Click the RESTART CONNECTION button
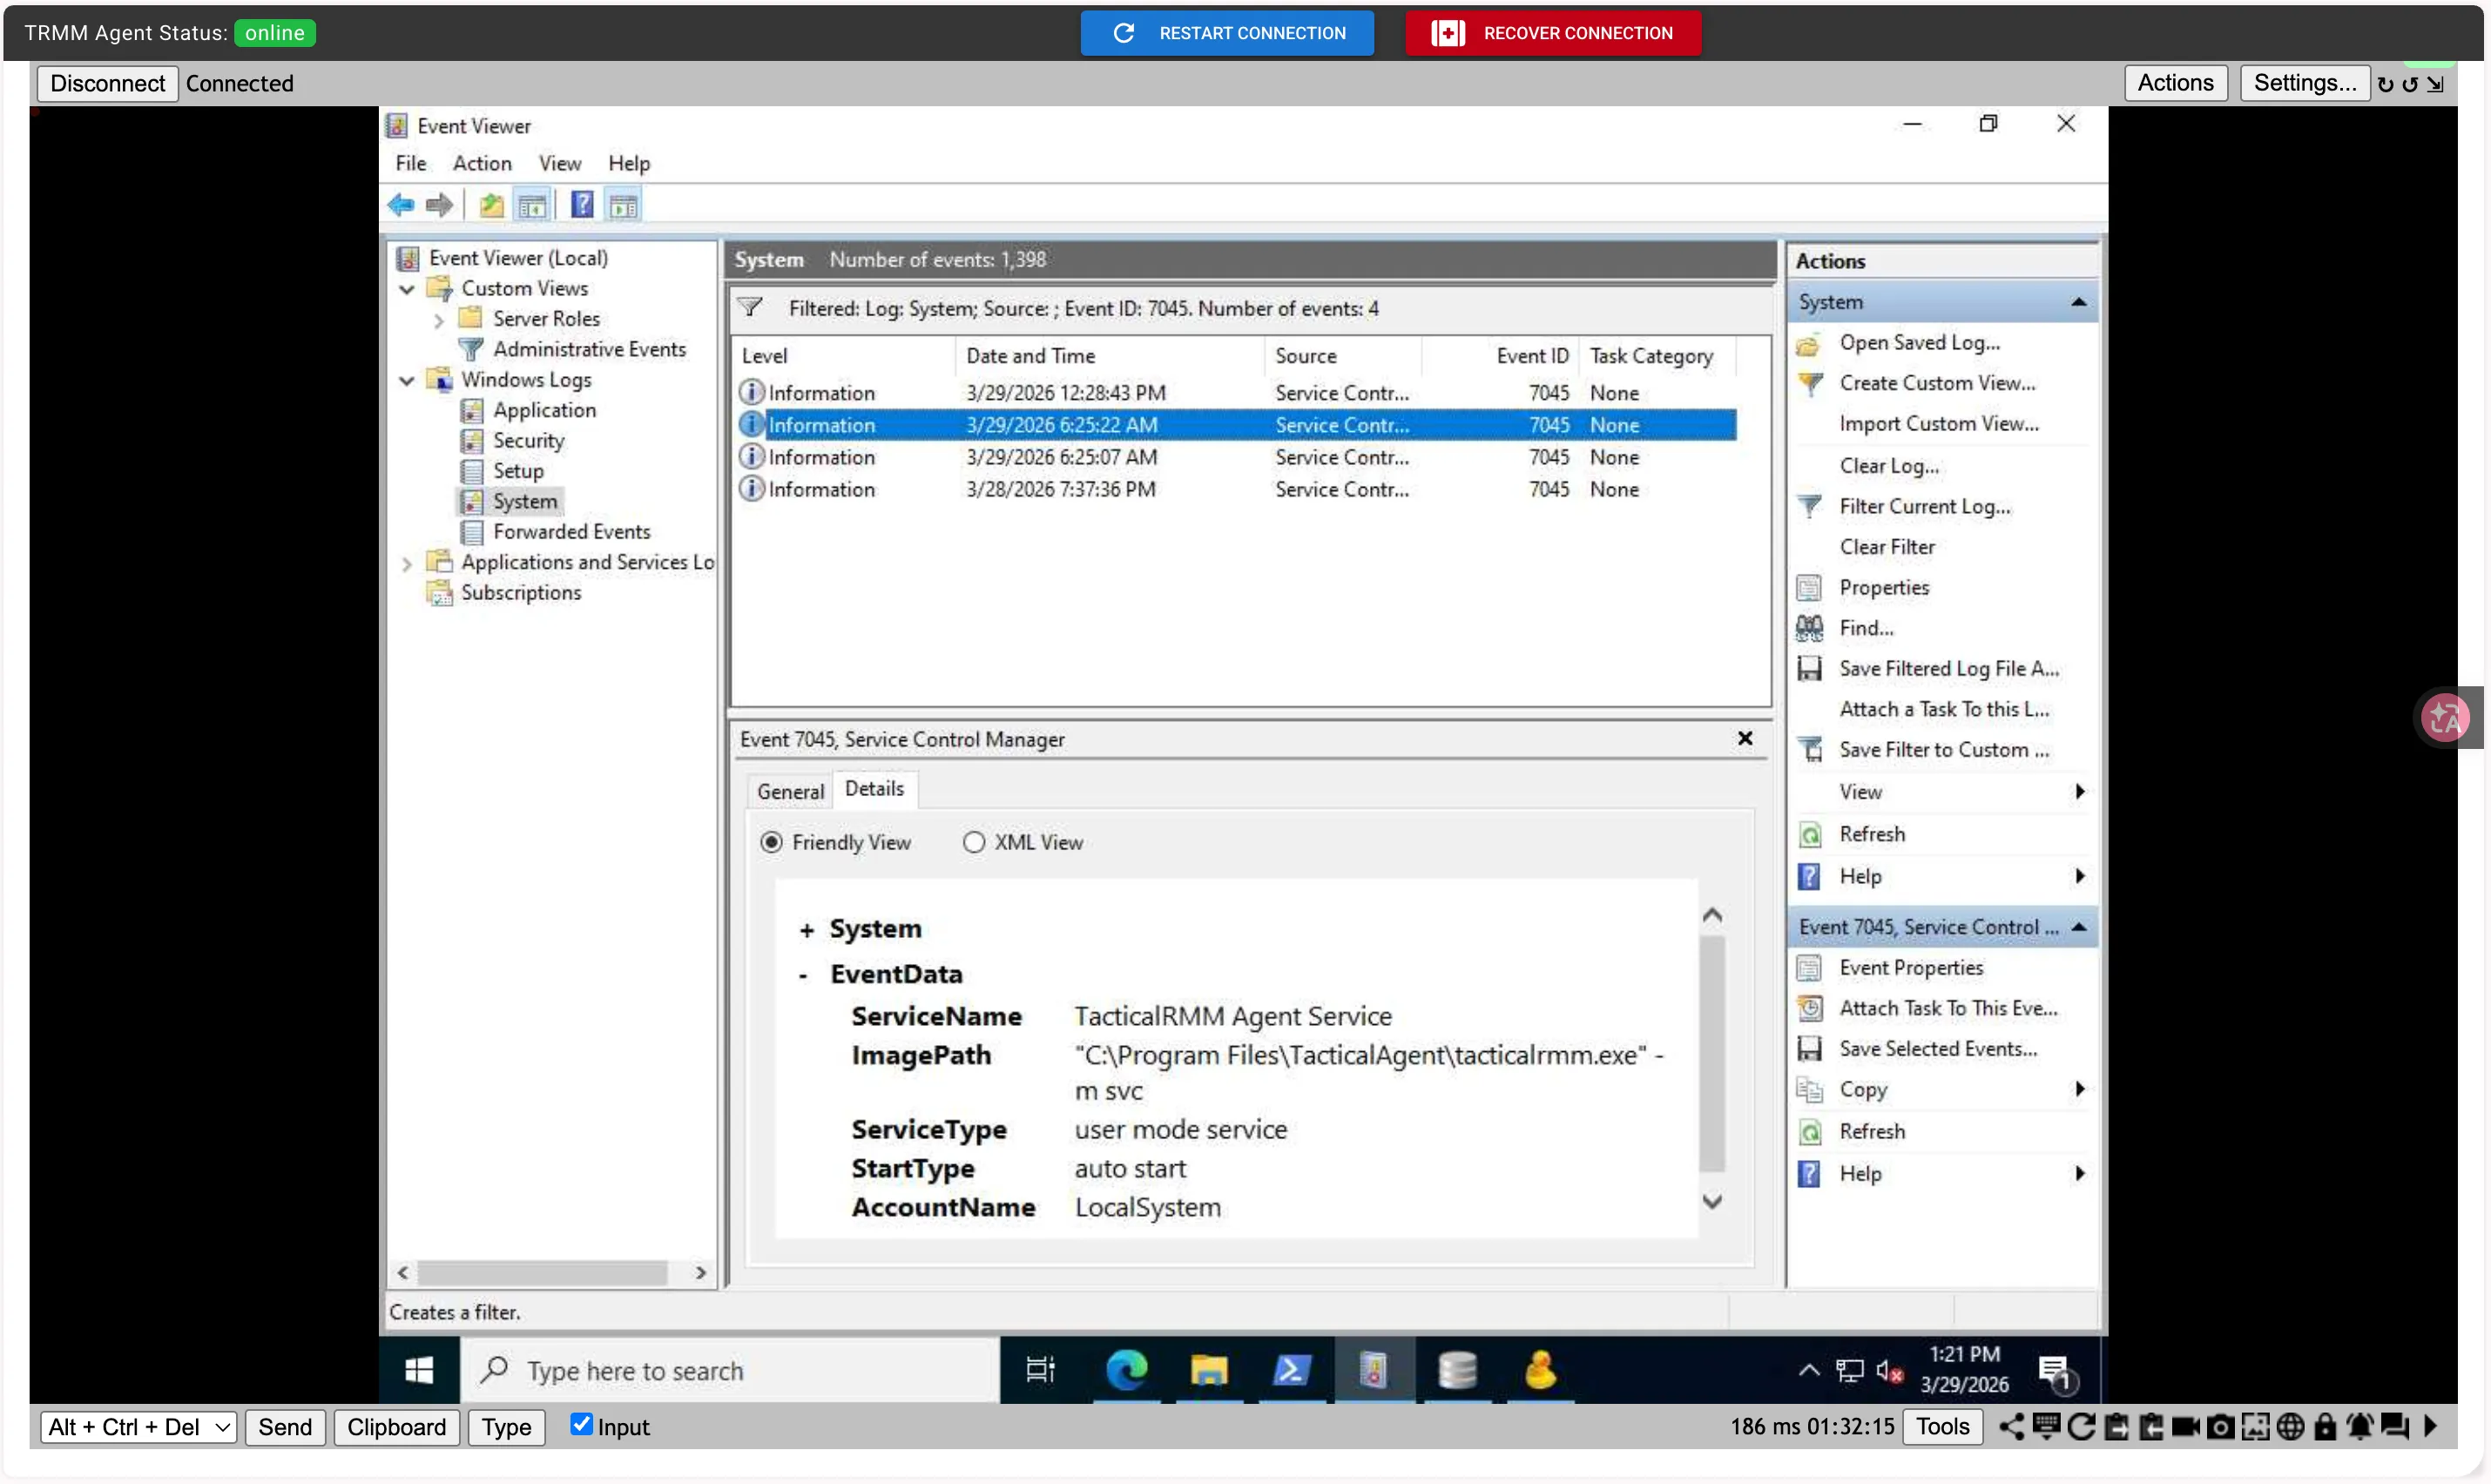The image size is (2491, 1484). tap(1227, 33)
